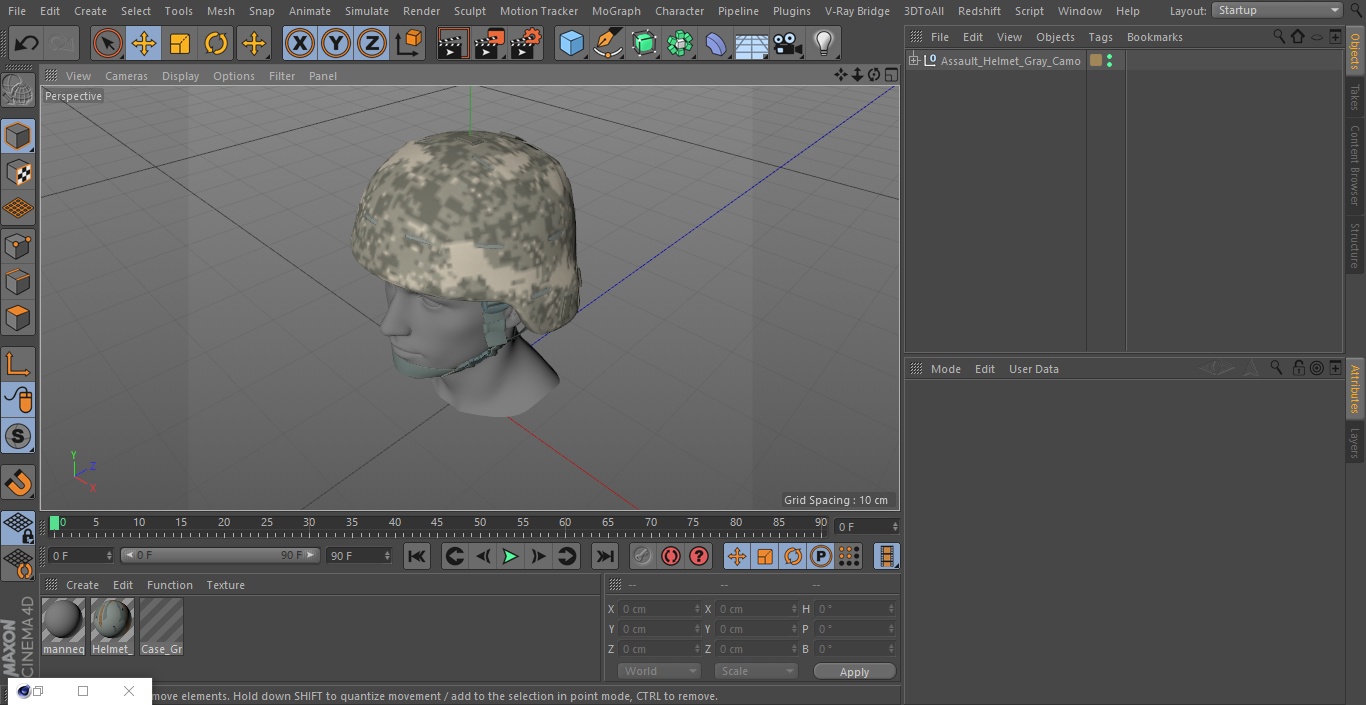Select the Case_Gr material thumbnail
This screenshot has width=1366, height=705.
(x=161, y=626)
